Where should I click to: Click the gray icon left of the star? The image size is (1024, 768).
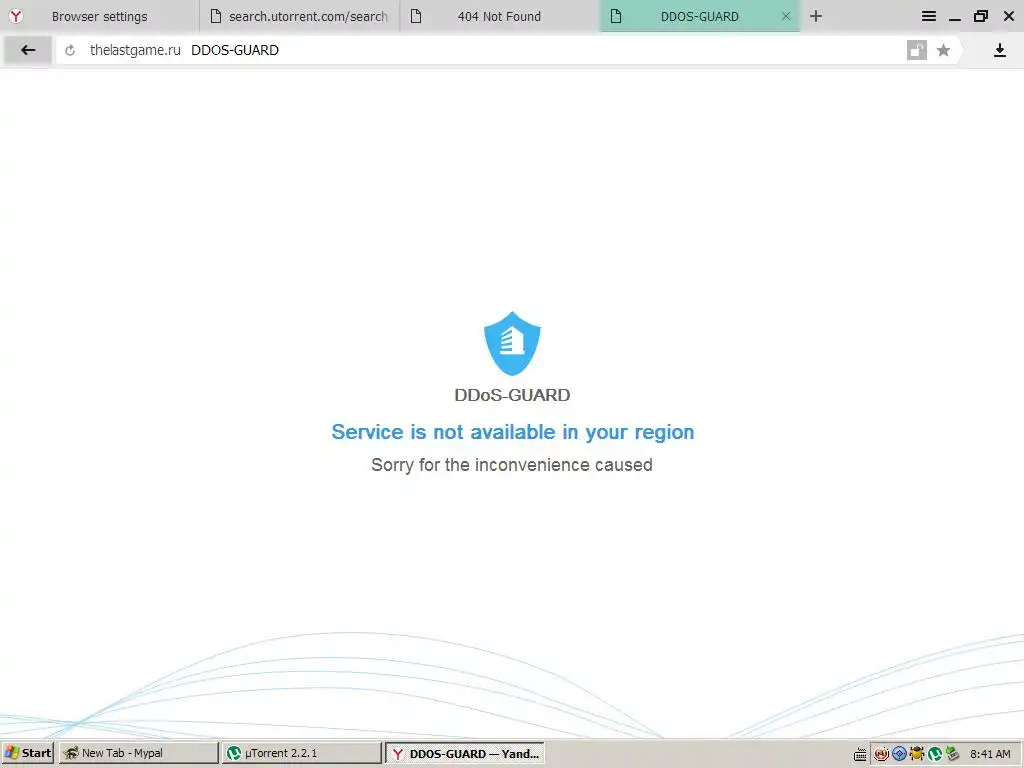point(917,50)
